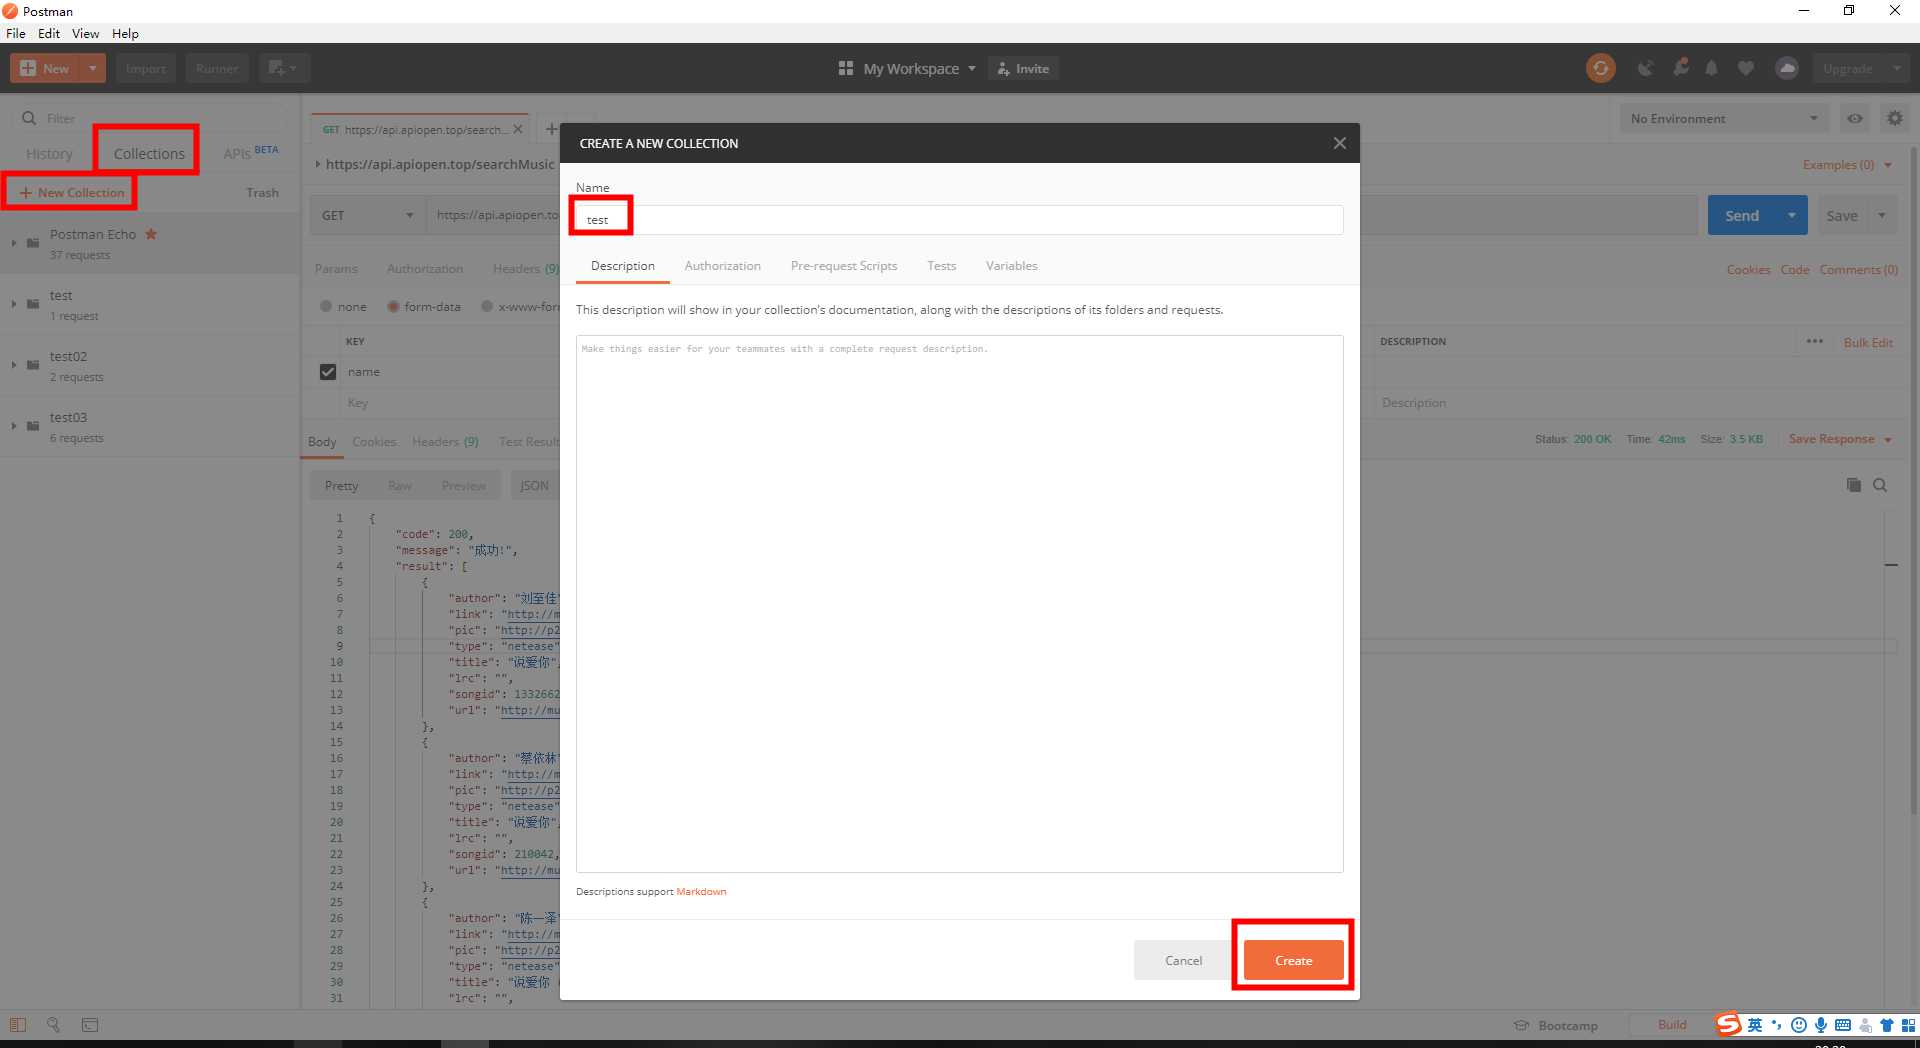Click the Sogou soft keyboard tray icon
This screenshot has height=1048, width=1920.
(1843, 1024)
